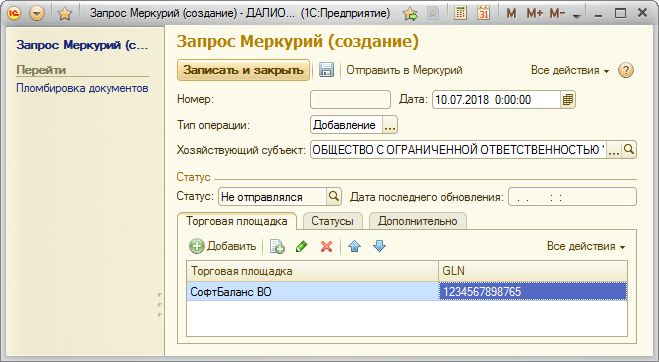Move row up with blue arrow
This screenshot has width=659, height=362.
pos(355,246)
